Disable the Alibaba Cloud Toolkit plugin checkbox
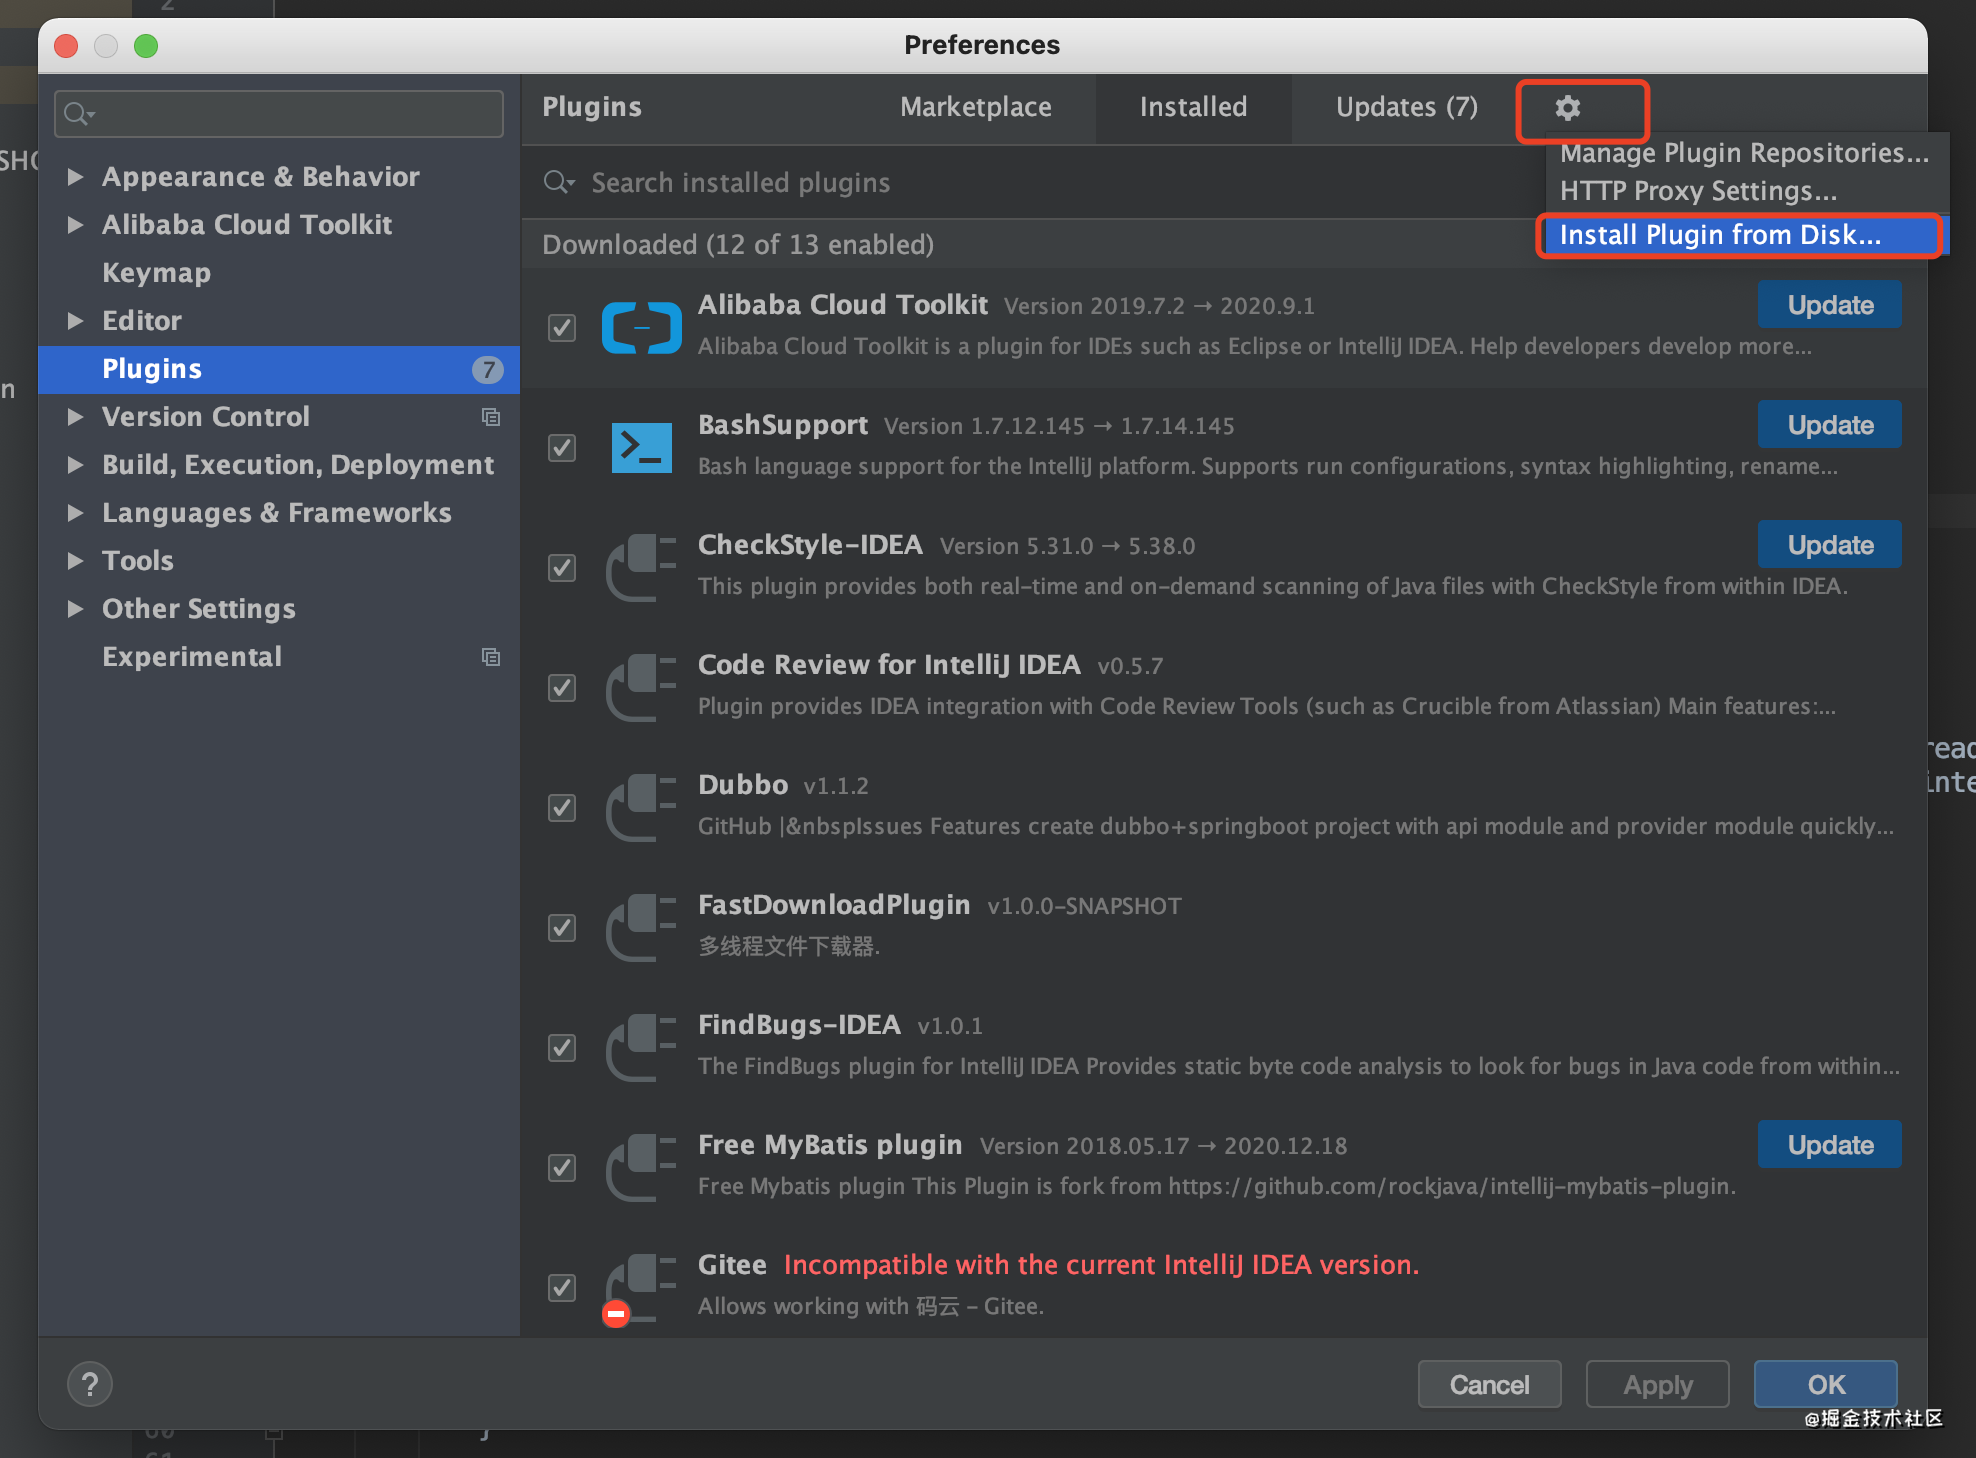 [x=562, y=328]
